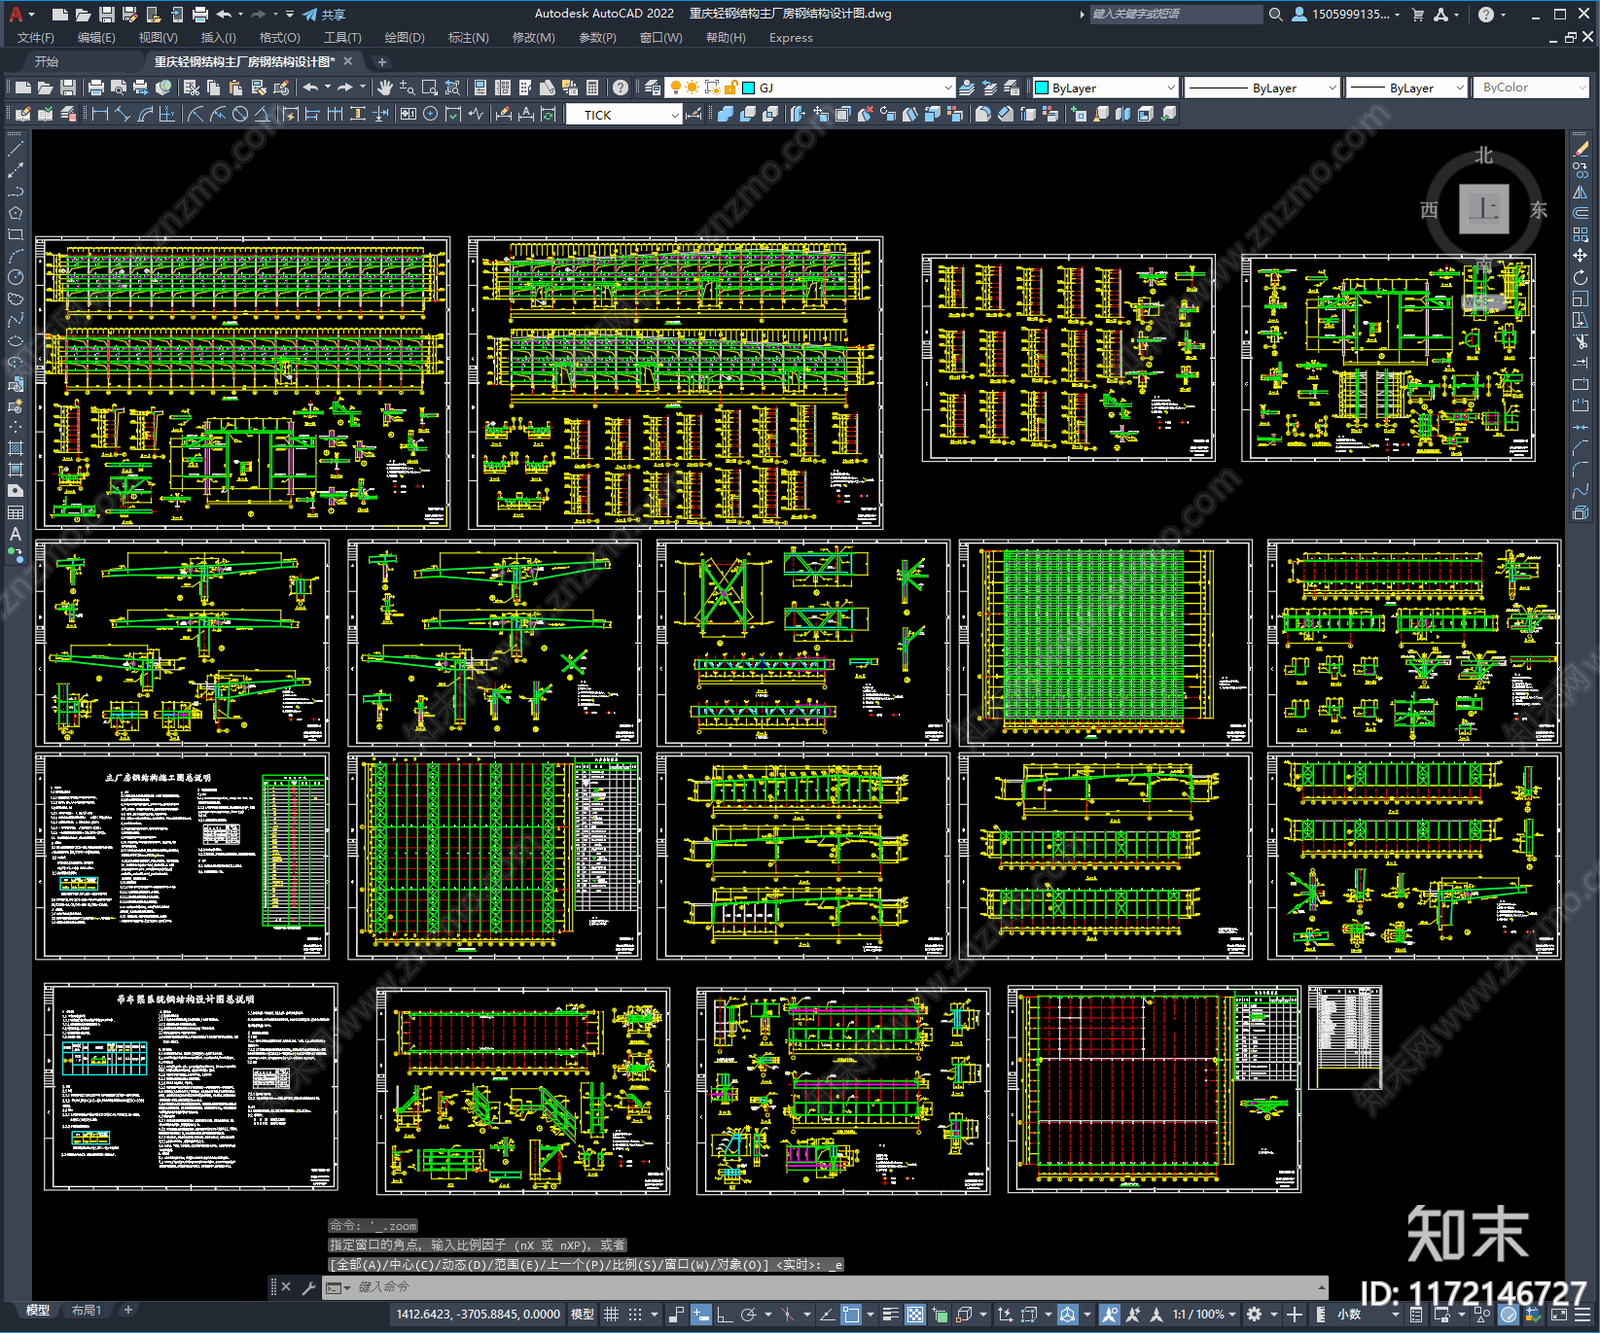Click the 模型 model tab at bottom left
This screenshot has height=1333, width=1600.
[x=38, y=1310]
